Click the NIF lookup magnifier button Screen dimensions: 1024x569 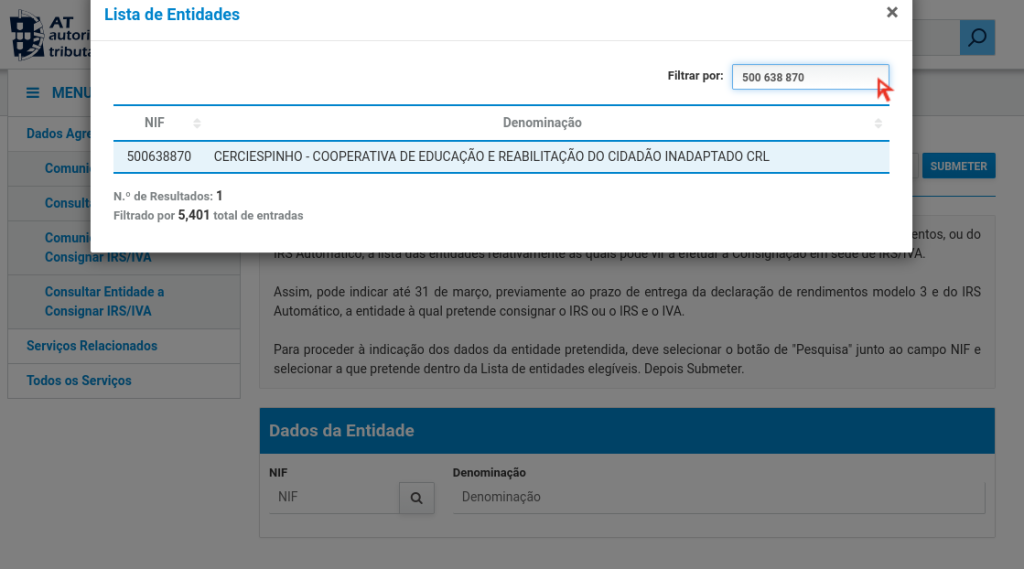(416, 497)
